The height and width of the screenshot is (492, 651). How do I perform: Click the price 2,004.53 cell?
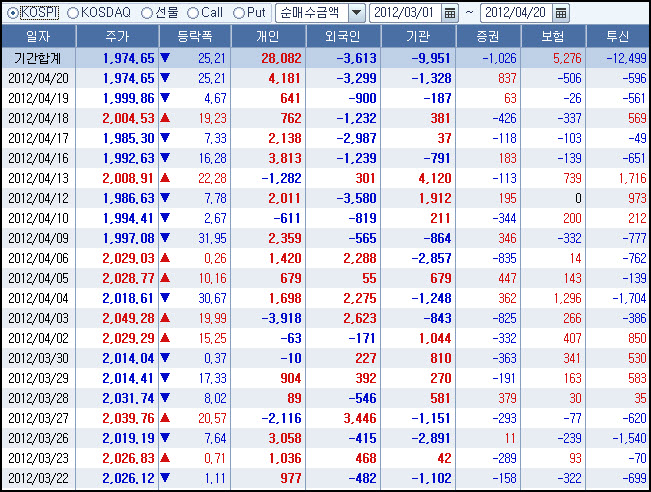tap(128, 118)
